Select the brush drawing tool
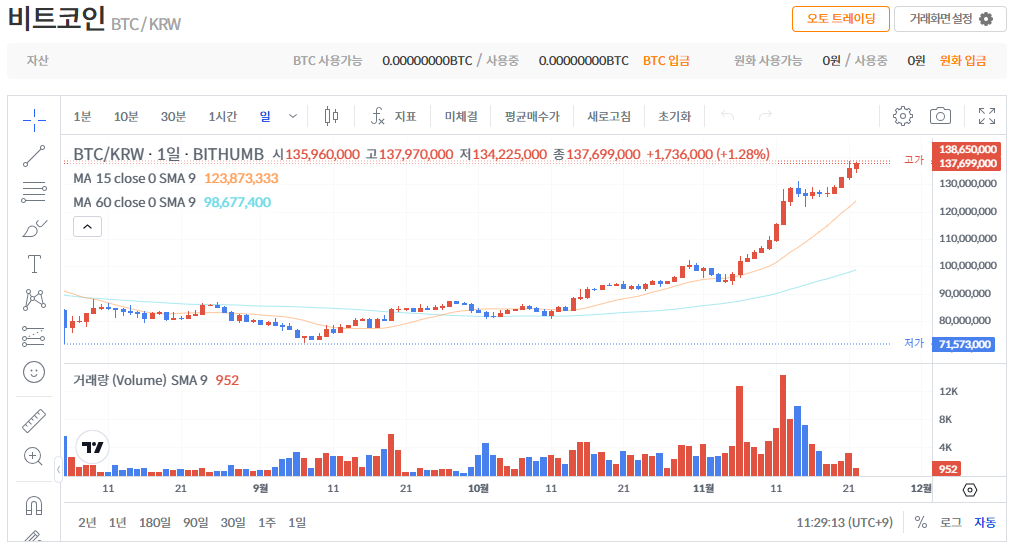This screenshot has height=546, width=1011. coord(34,228)
